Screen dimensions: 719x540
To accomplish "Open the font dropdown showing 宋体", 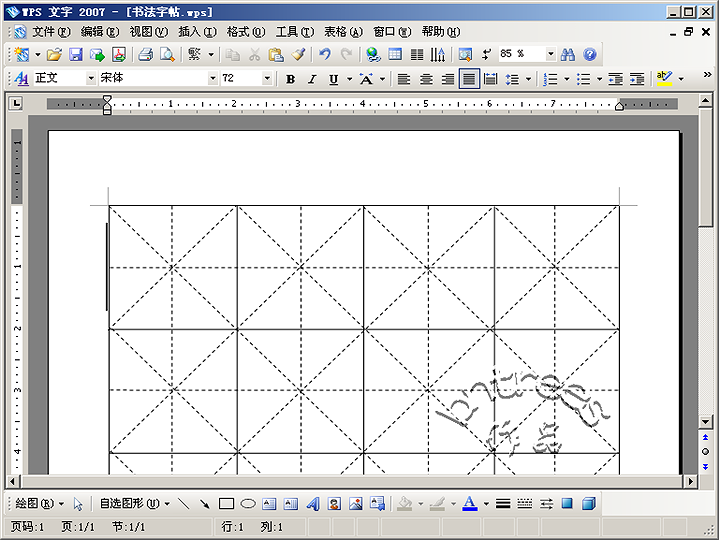I will (x=212, y=78).
